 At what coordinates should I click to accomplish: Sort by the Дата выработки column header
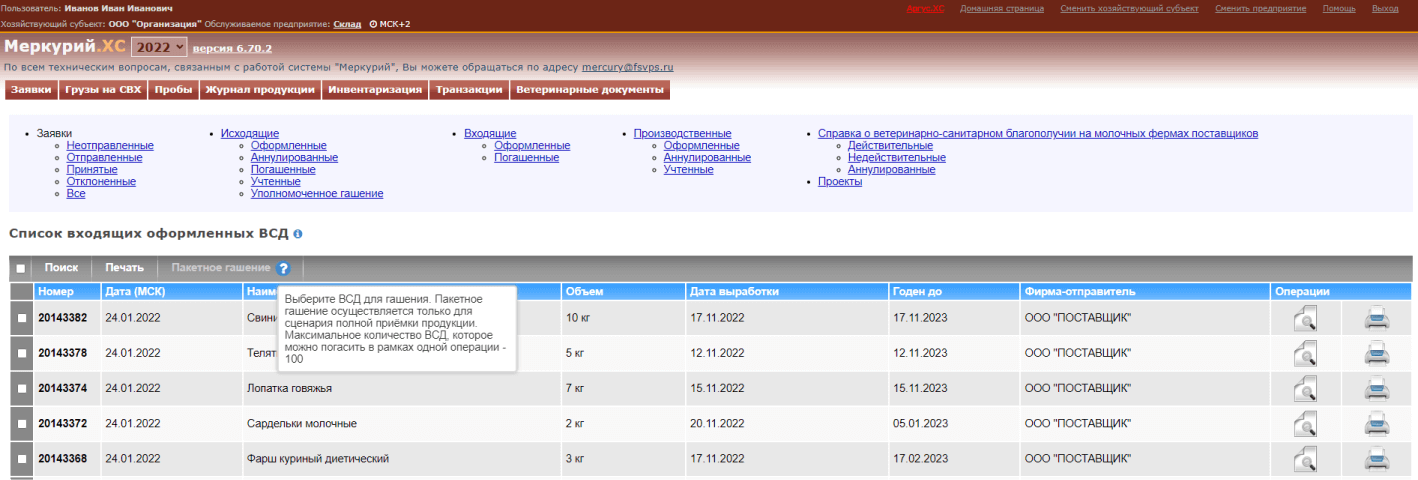coord(734,292)
